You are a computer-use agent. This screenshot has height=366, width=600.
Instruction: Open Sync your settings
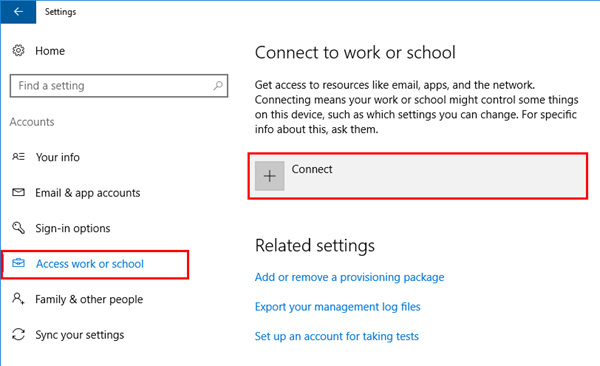80,335
